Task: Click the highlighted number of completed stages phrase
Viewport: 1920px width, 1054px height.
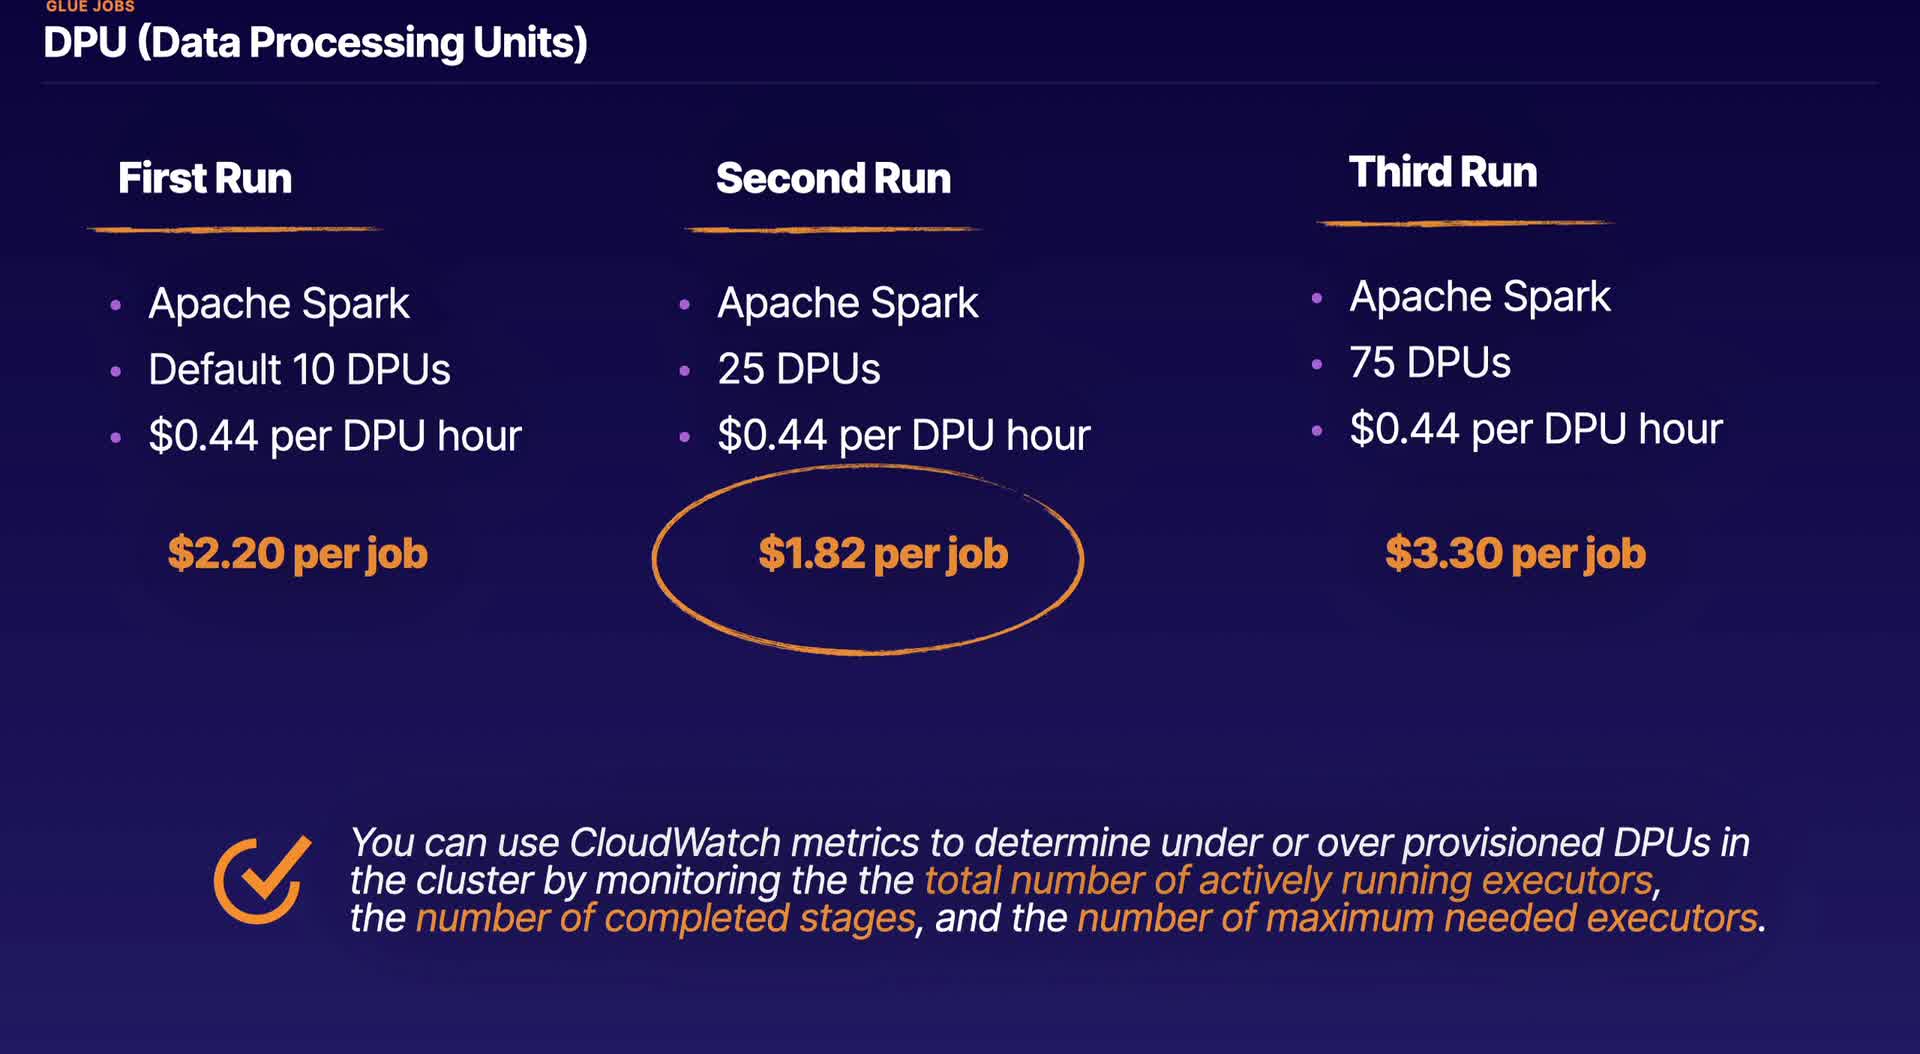Action: coord(665,918)
